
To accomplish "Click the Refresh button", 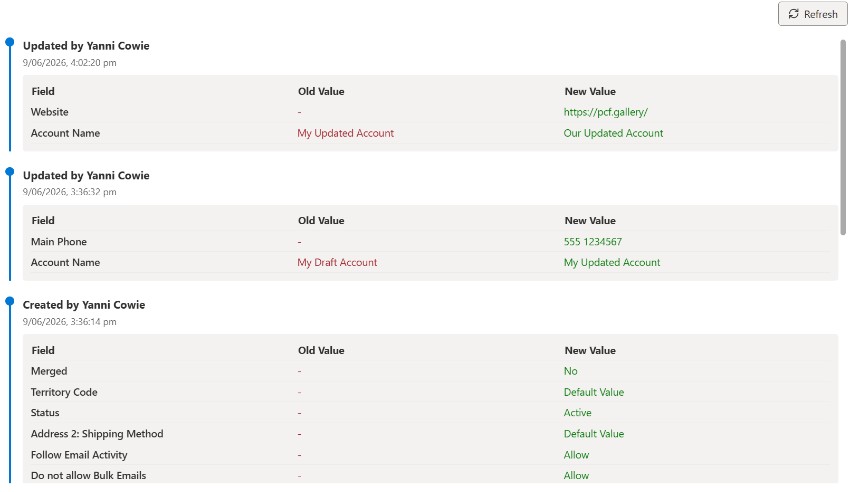I will pos(812,14).
